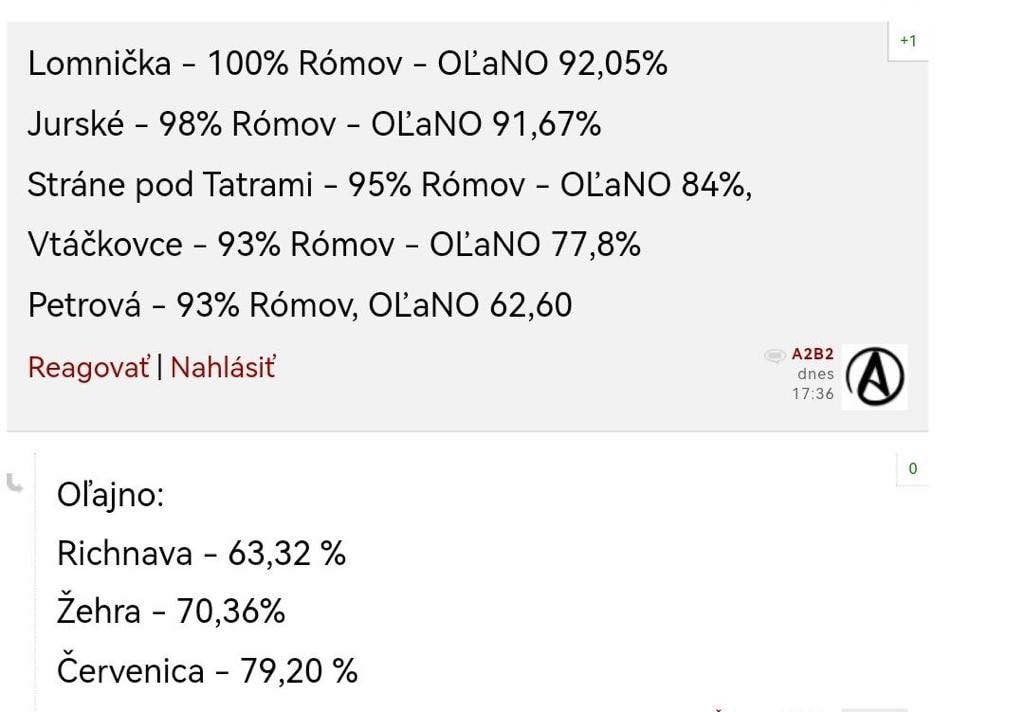Click the dnes 17:36 timestamp
This screenshot has height=712, width=1024.
815,384
